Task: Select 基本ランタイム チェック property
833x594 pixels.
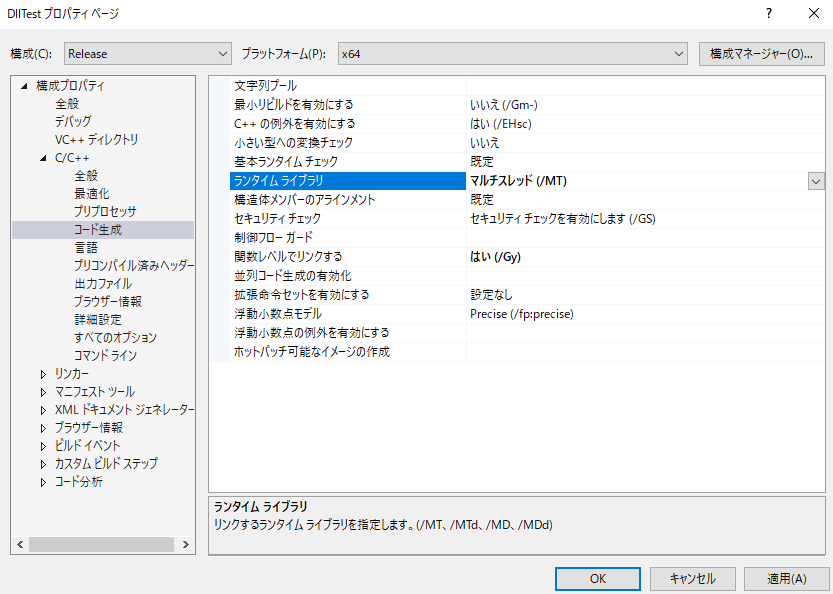Action: tap(348, 162)
